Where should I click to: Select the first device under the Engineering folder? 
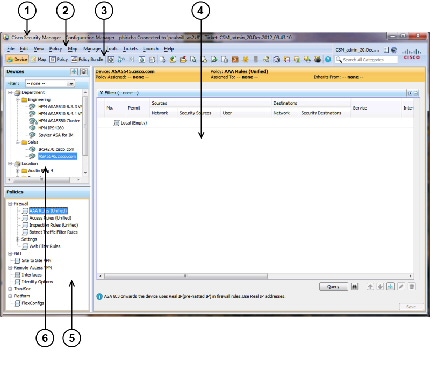pyautogui.click(x=59, y=107)
